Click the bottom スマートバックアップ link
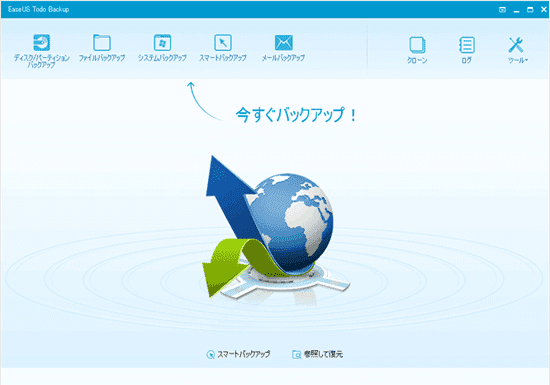This screenshot has width=550, height=385. [x=238, y=354]
